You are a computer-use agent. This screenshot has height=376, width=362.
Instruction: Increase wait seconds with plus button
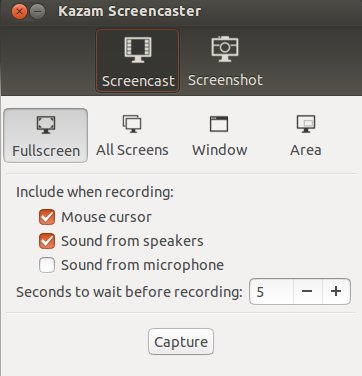(336, 292)
